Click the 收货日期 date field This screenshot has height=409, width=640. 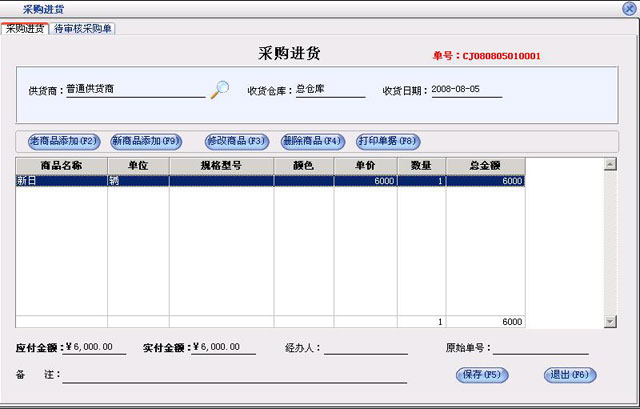tap(466, 90)
